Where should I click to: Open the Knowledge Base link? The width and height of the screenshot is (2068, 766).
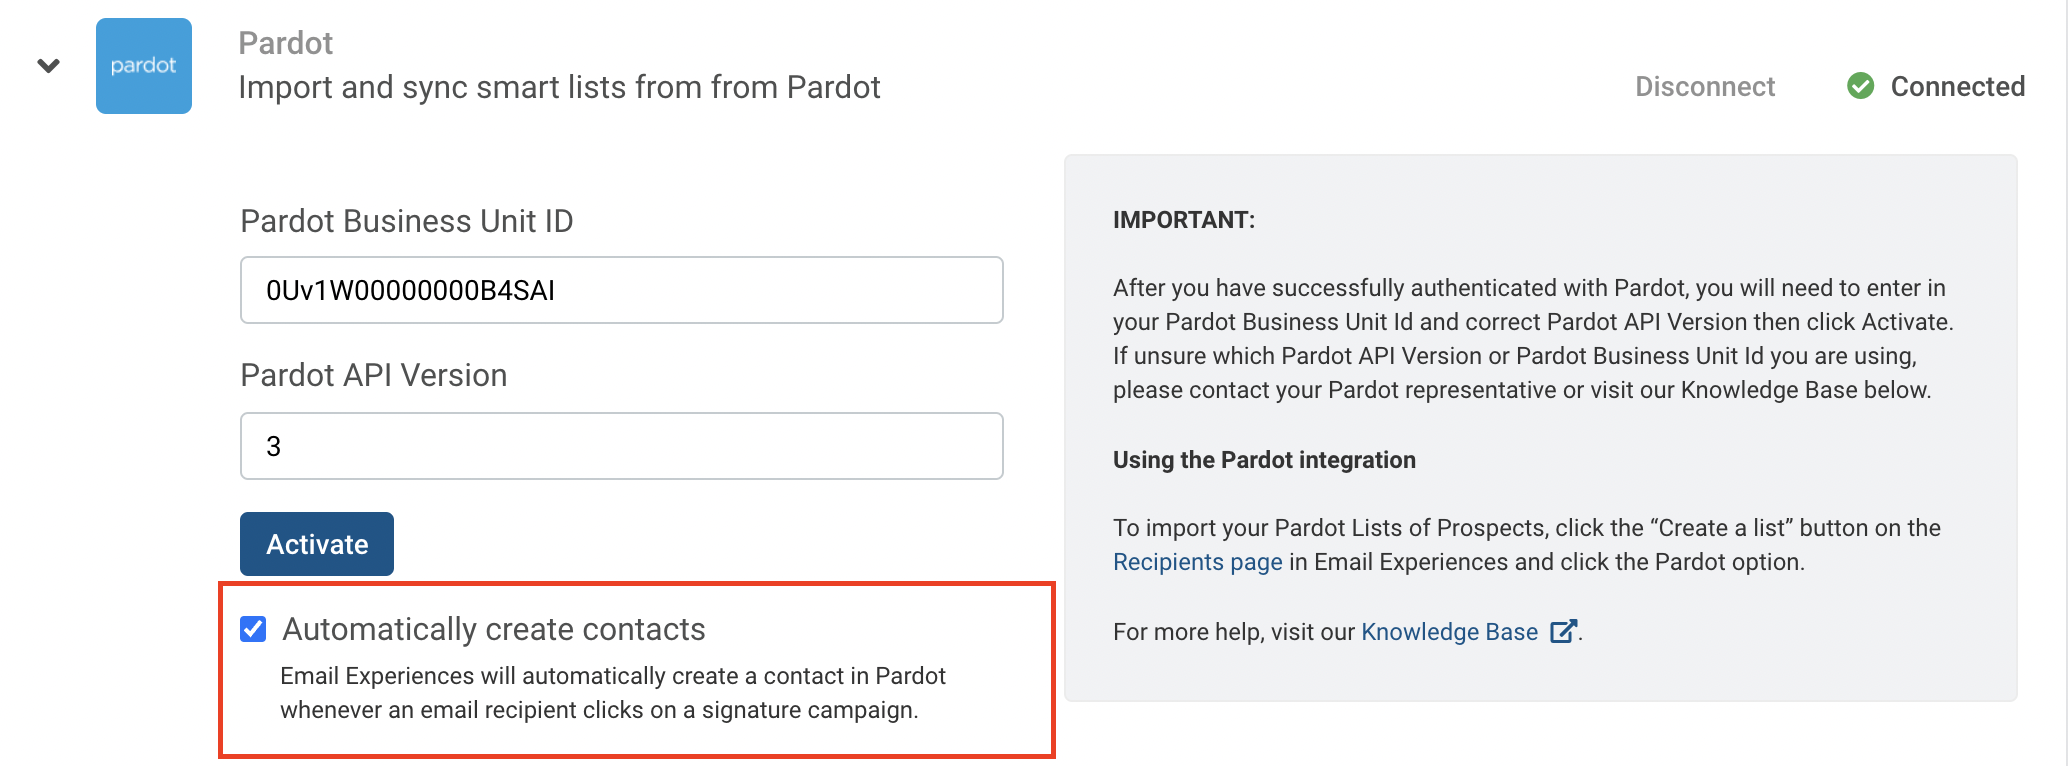[1449, 632]
